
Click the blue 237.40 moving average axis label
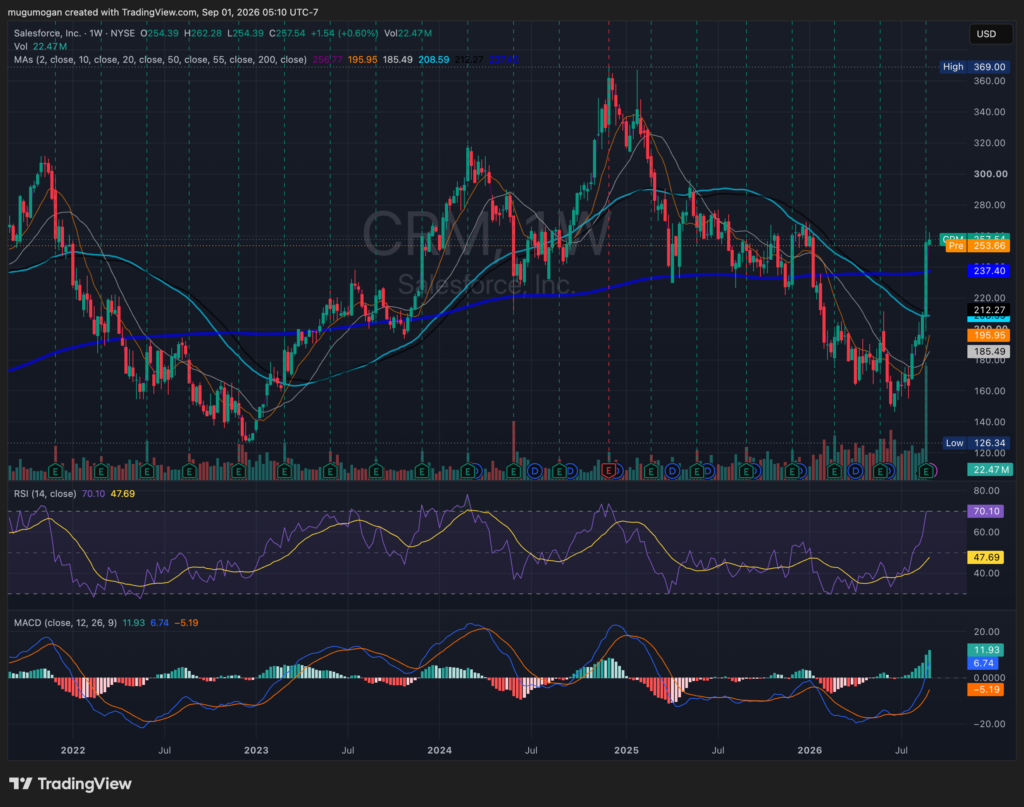988,270
